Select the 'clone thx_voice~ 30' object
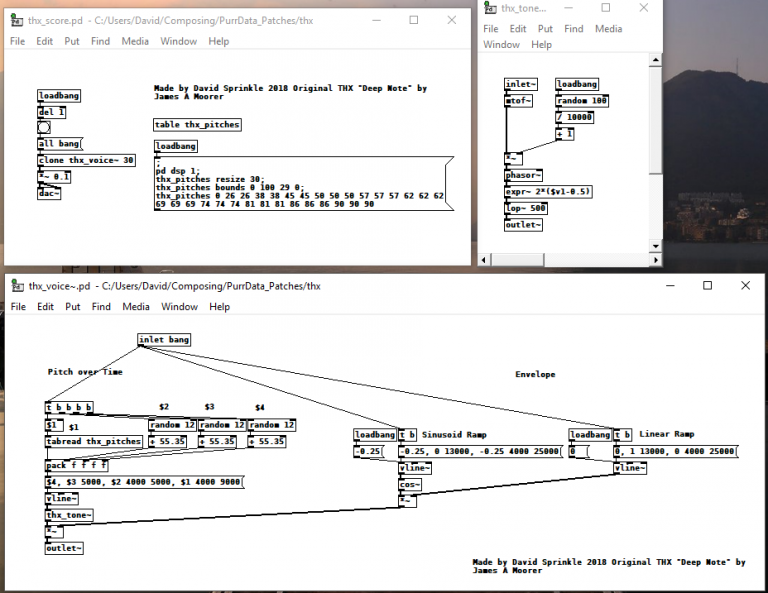Screen dimensions: 768x593 coord(86,160)
